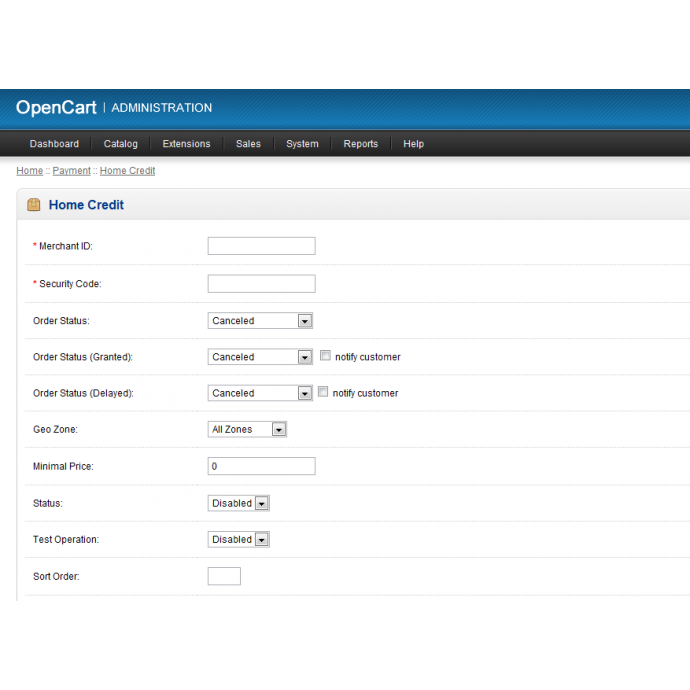Focus the Security Code field

(x=261, y=284)
